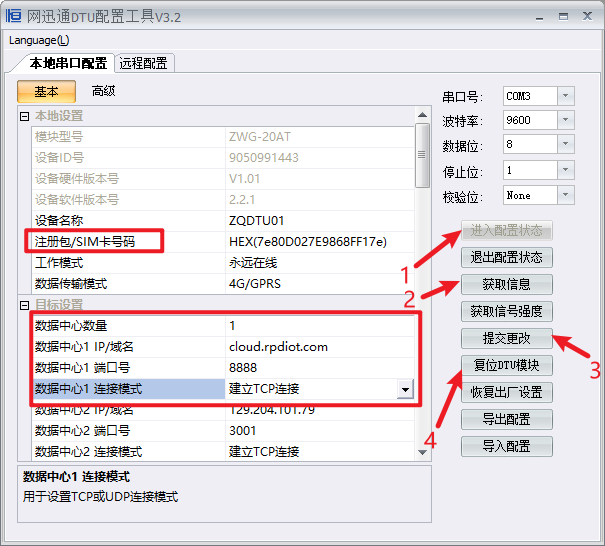
Task: Open the Language menu
Action: (39, 40)
